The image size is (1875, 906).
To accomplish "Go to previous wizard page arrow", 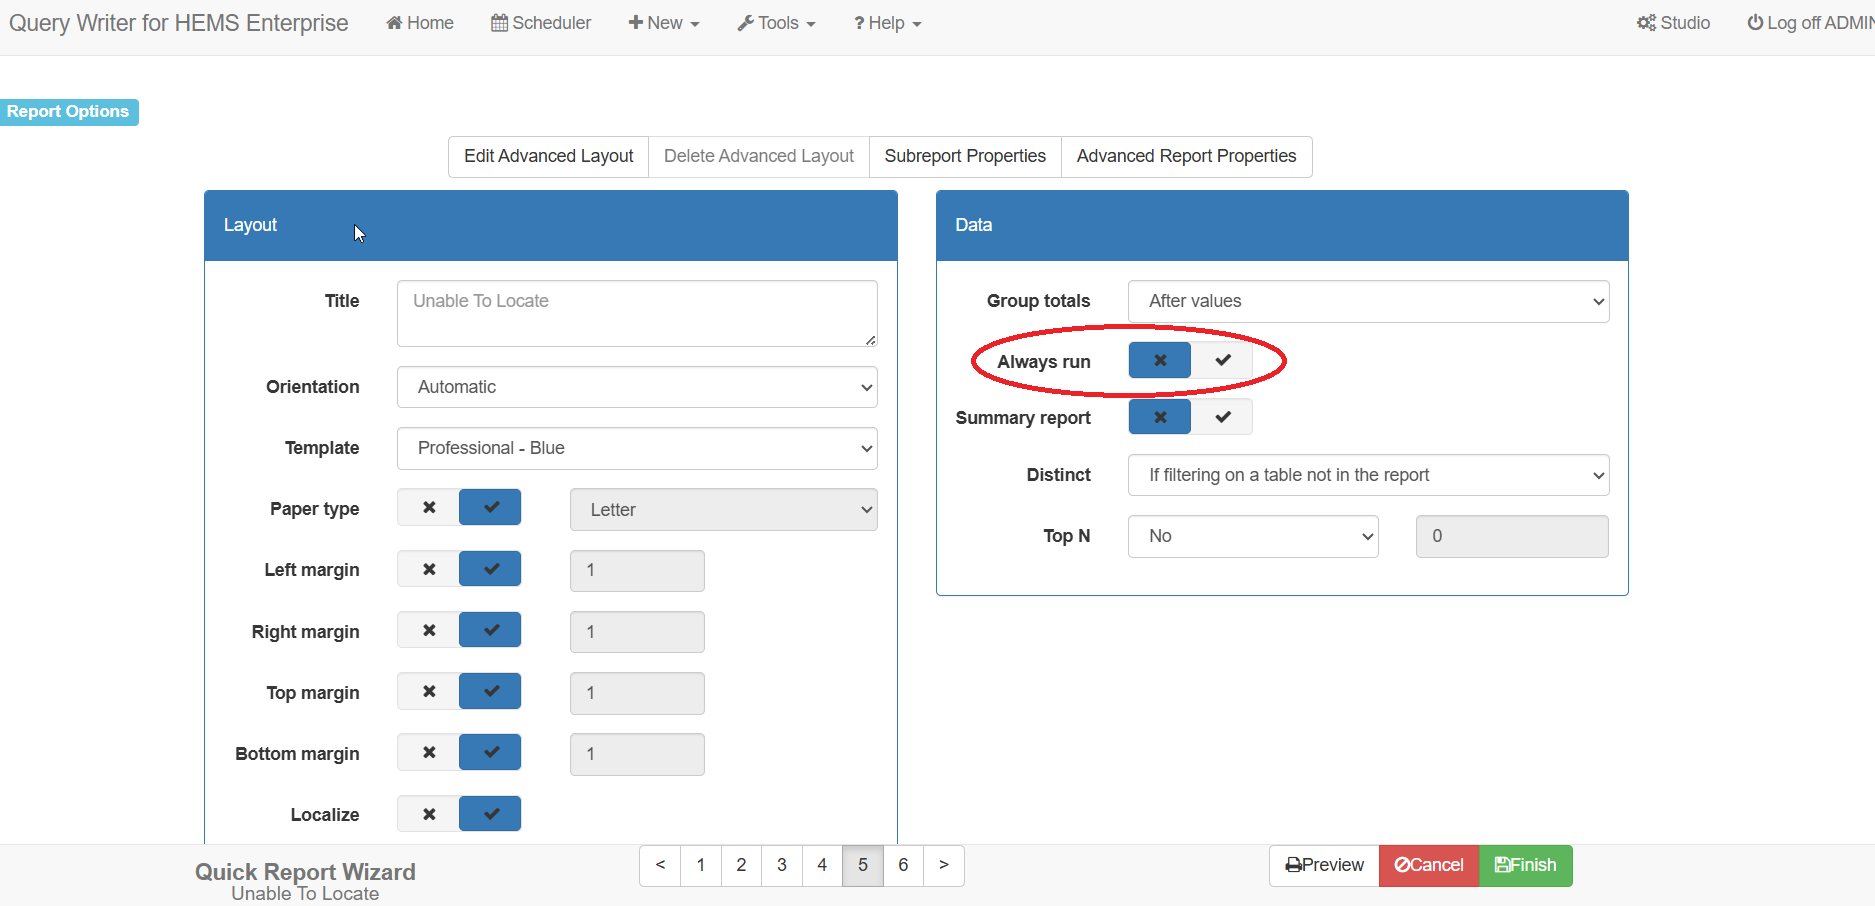I will tap(660, 866).
